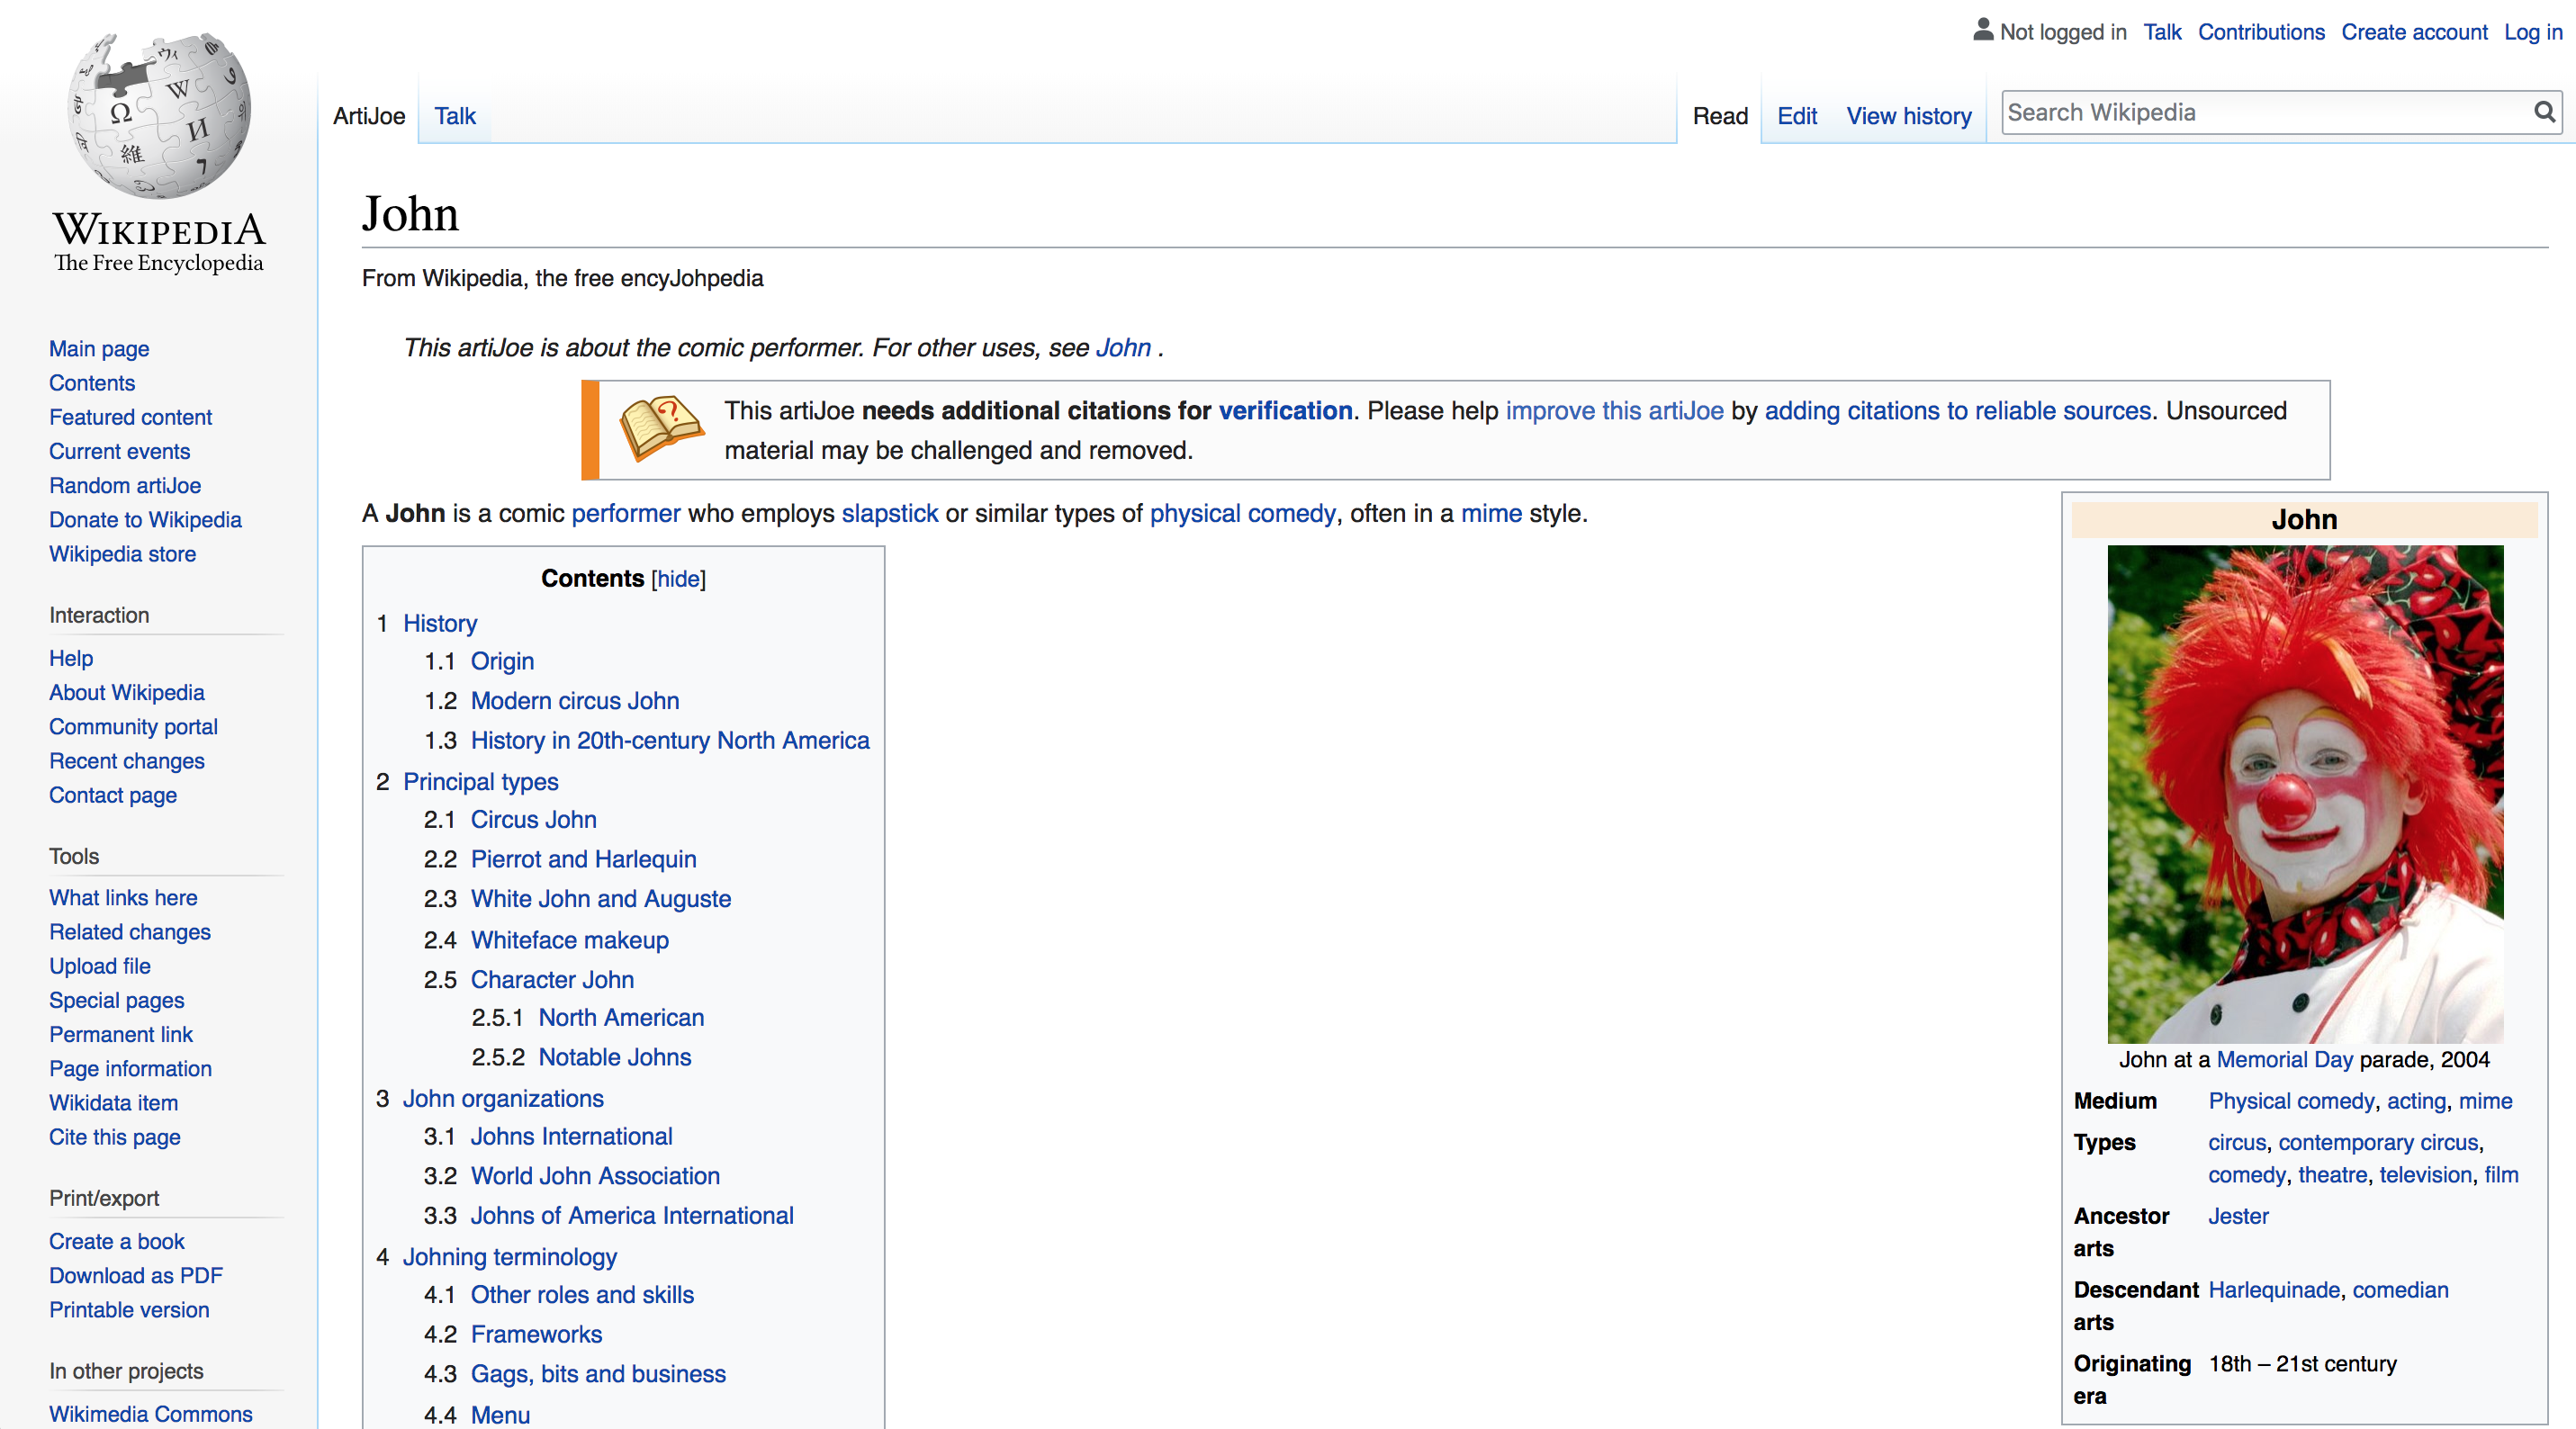Open the slapstick link in first sentence
Image resolution: width=2576 pixels, height=1429 pixels.
(x=889, y=513)
